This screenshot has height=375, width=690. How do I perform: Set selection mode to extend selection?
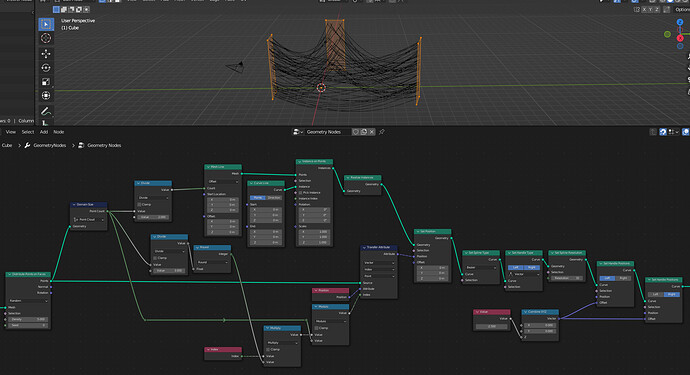pyautogui.click(x=64, y=9)
